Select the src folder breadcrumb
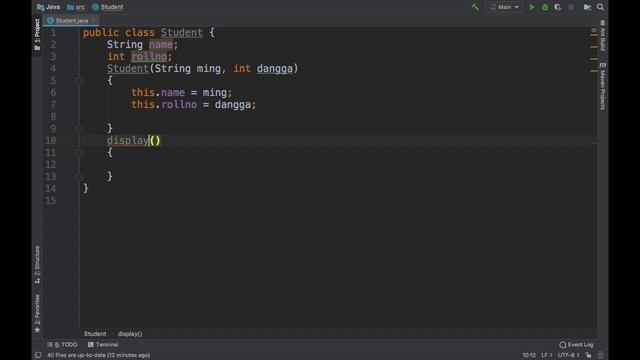 76,7
